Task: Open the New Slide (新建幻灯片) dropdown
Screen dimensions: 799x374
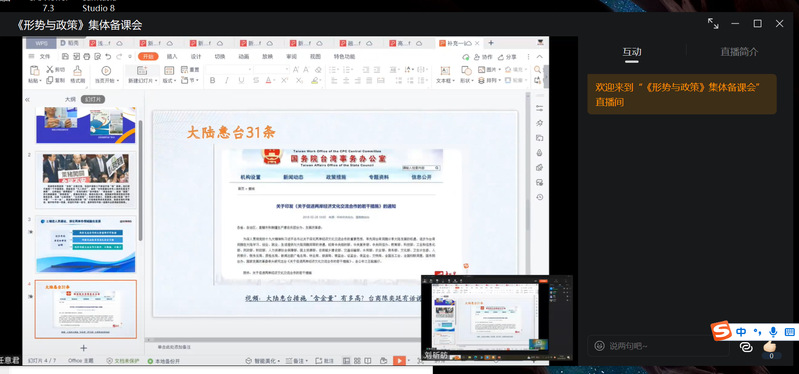Action: 142,81
